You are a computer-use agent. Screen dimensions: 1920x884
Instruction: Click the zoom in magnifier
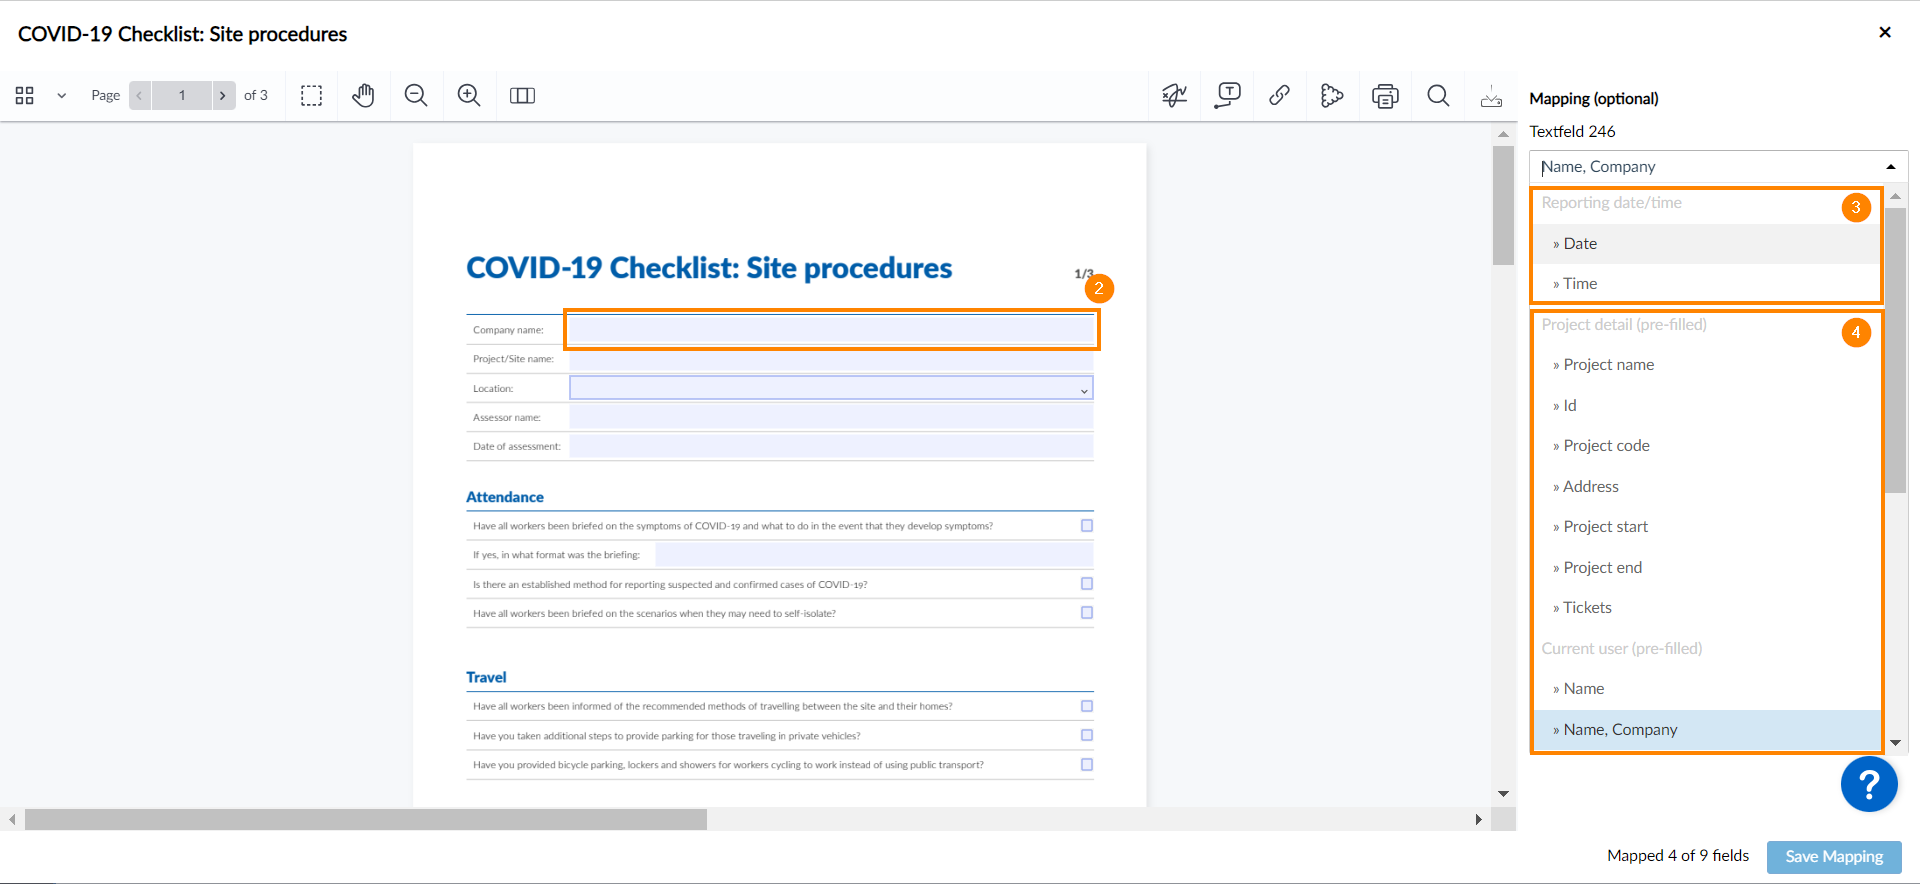[x=469, y=96]
